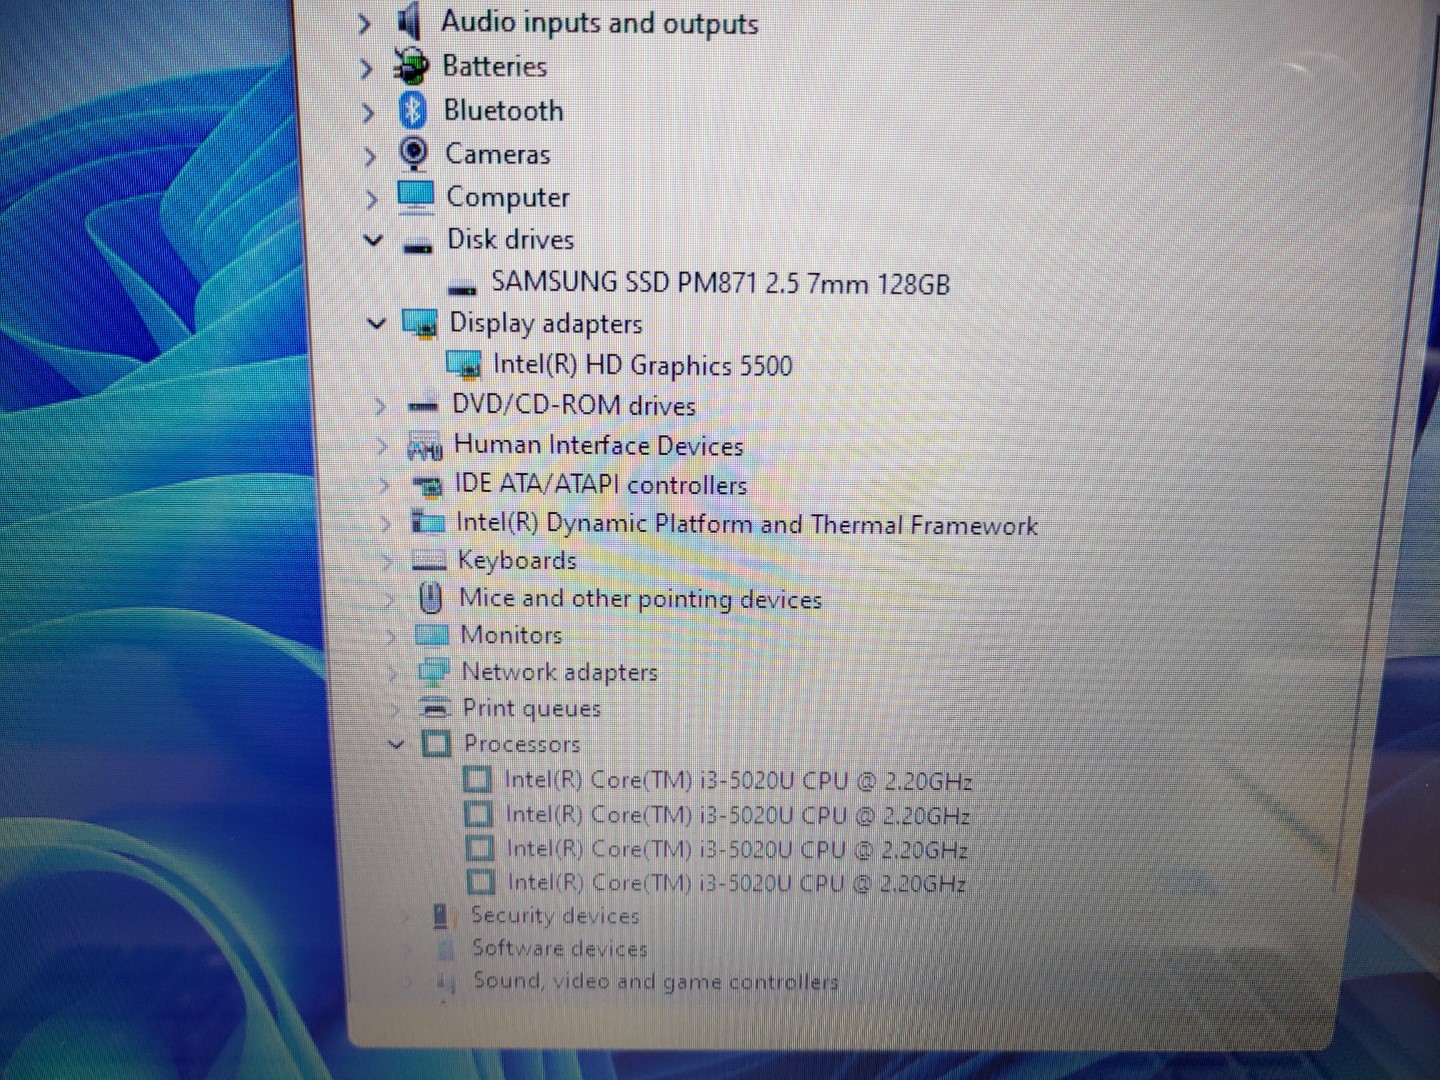
Task: Click the DVD/CD-ROM drives label
Action: tap(573, 405)
